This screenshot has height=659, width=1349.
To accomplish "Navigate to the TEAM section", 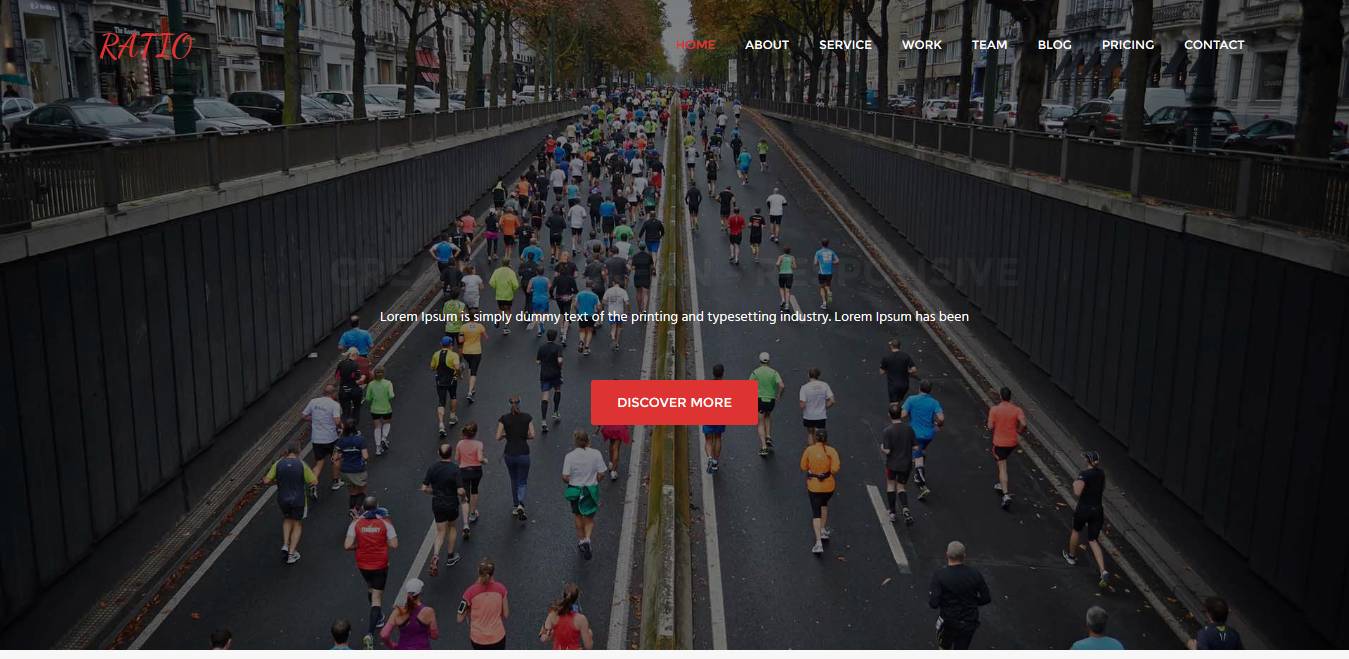I will (989, 45).
